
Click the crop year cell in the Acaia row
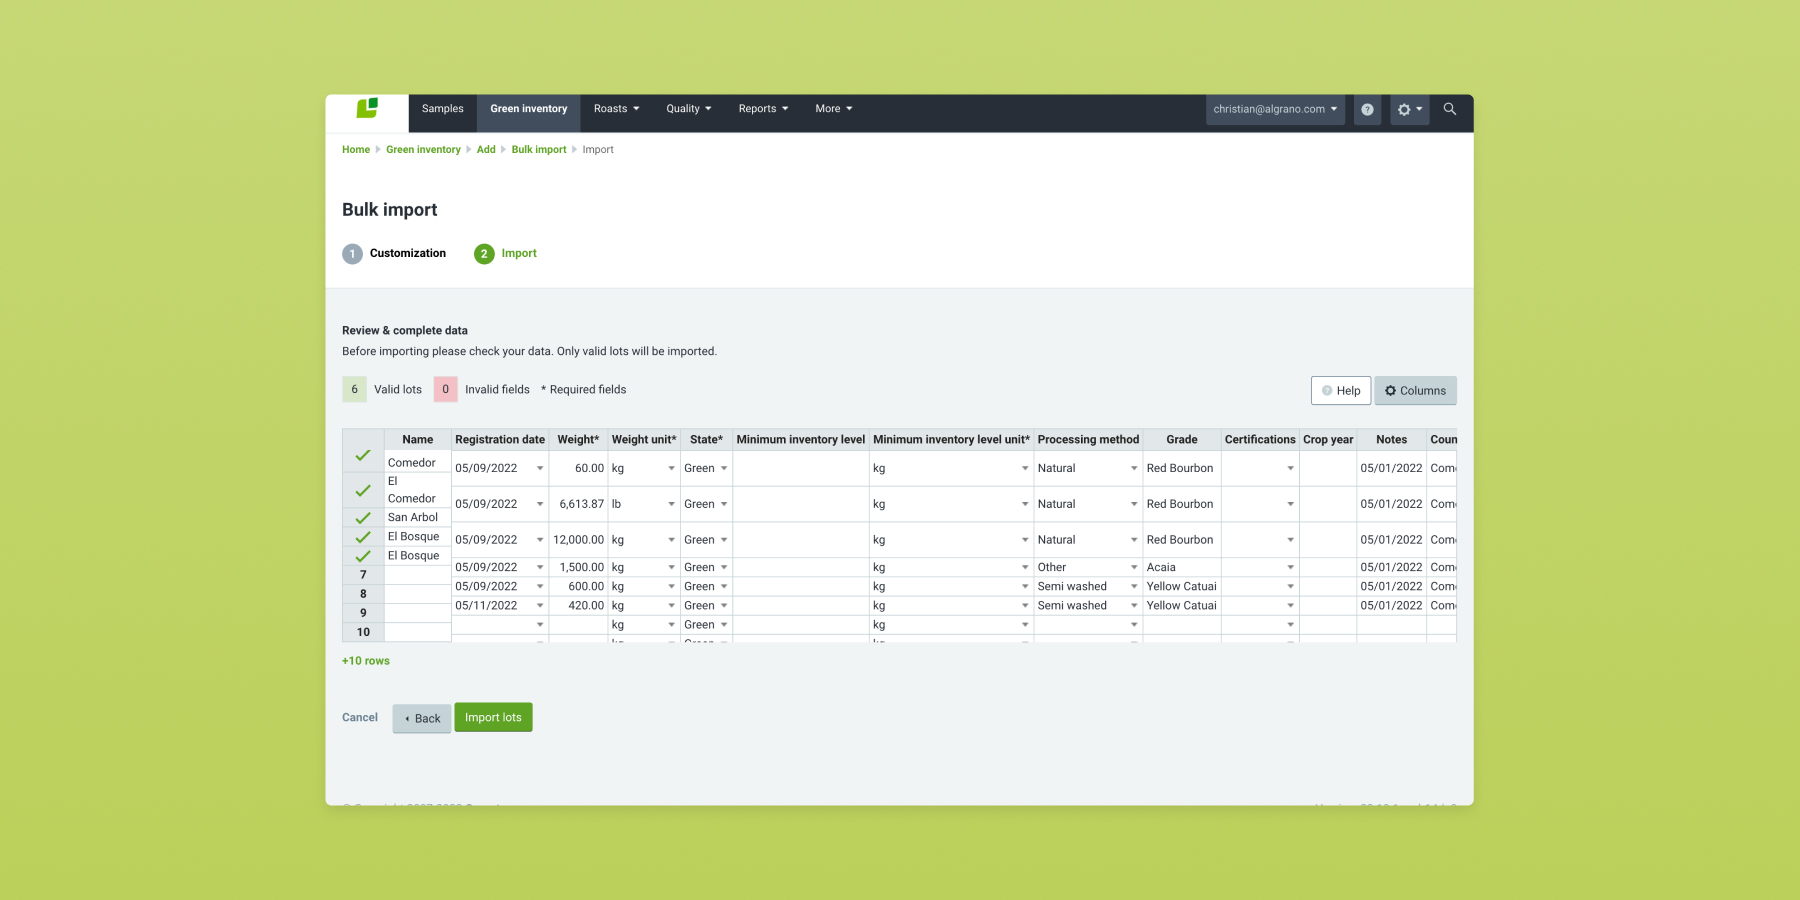click(1328, 568)
